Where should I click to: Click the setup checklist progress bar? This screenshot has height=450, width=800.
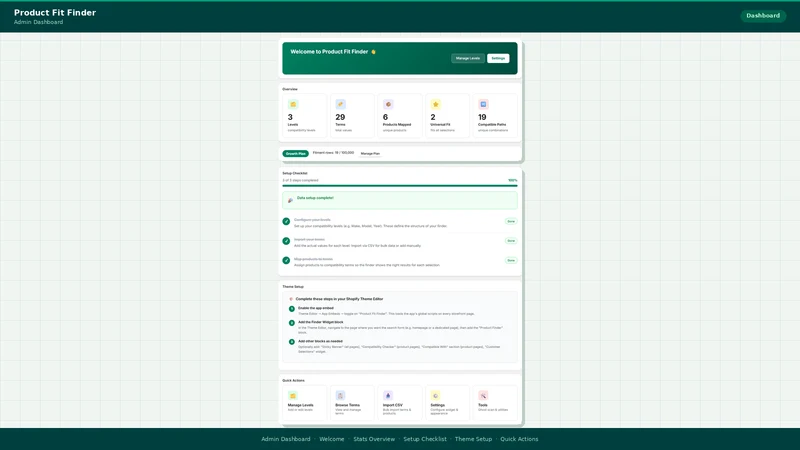399,186
